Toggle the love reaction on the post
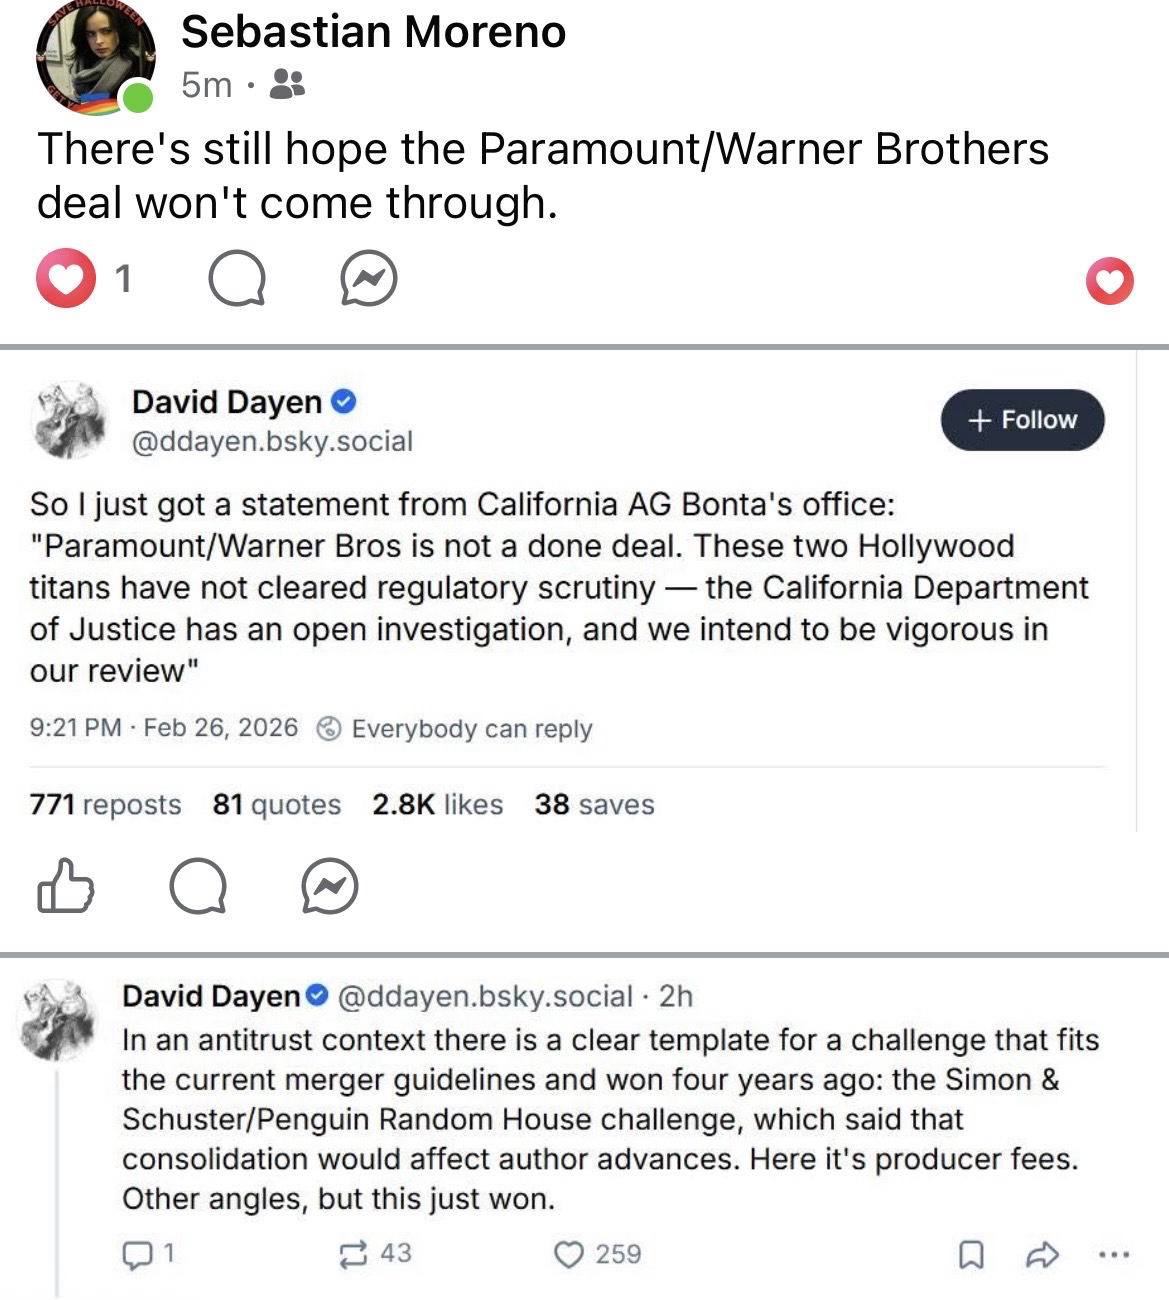This screenshot has width=1169, height=1300. tap(1109, 280)
